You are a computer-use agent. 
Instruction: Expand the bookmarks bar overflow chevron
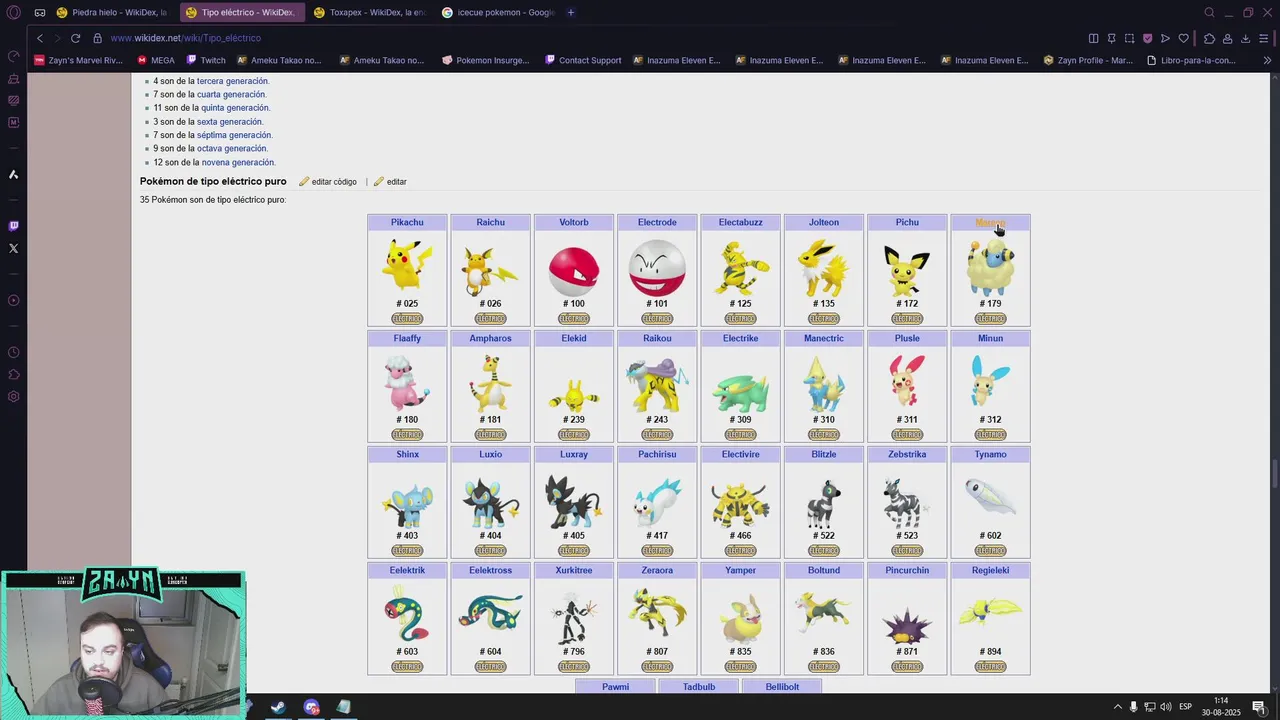tap(1267, 60)
